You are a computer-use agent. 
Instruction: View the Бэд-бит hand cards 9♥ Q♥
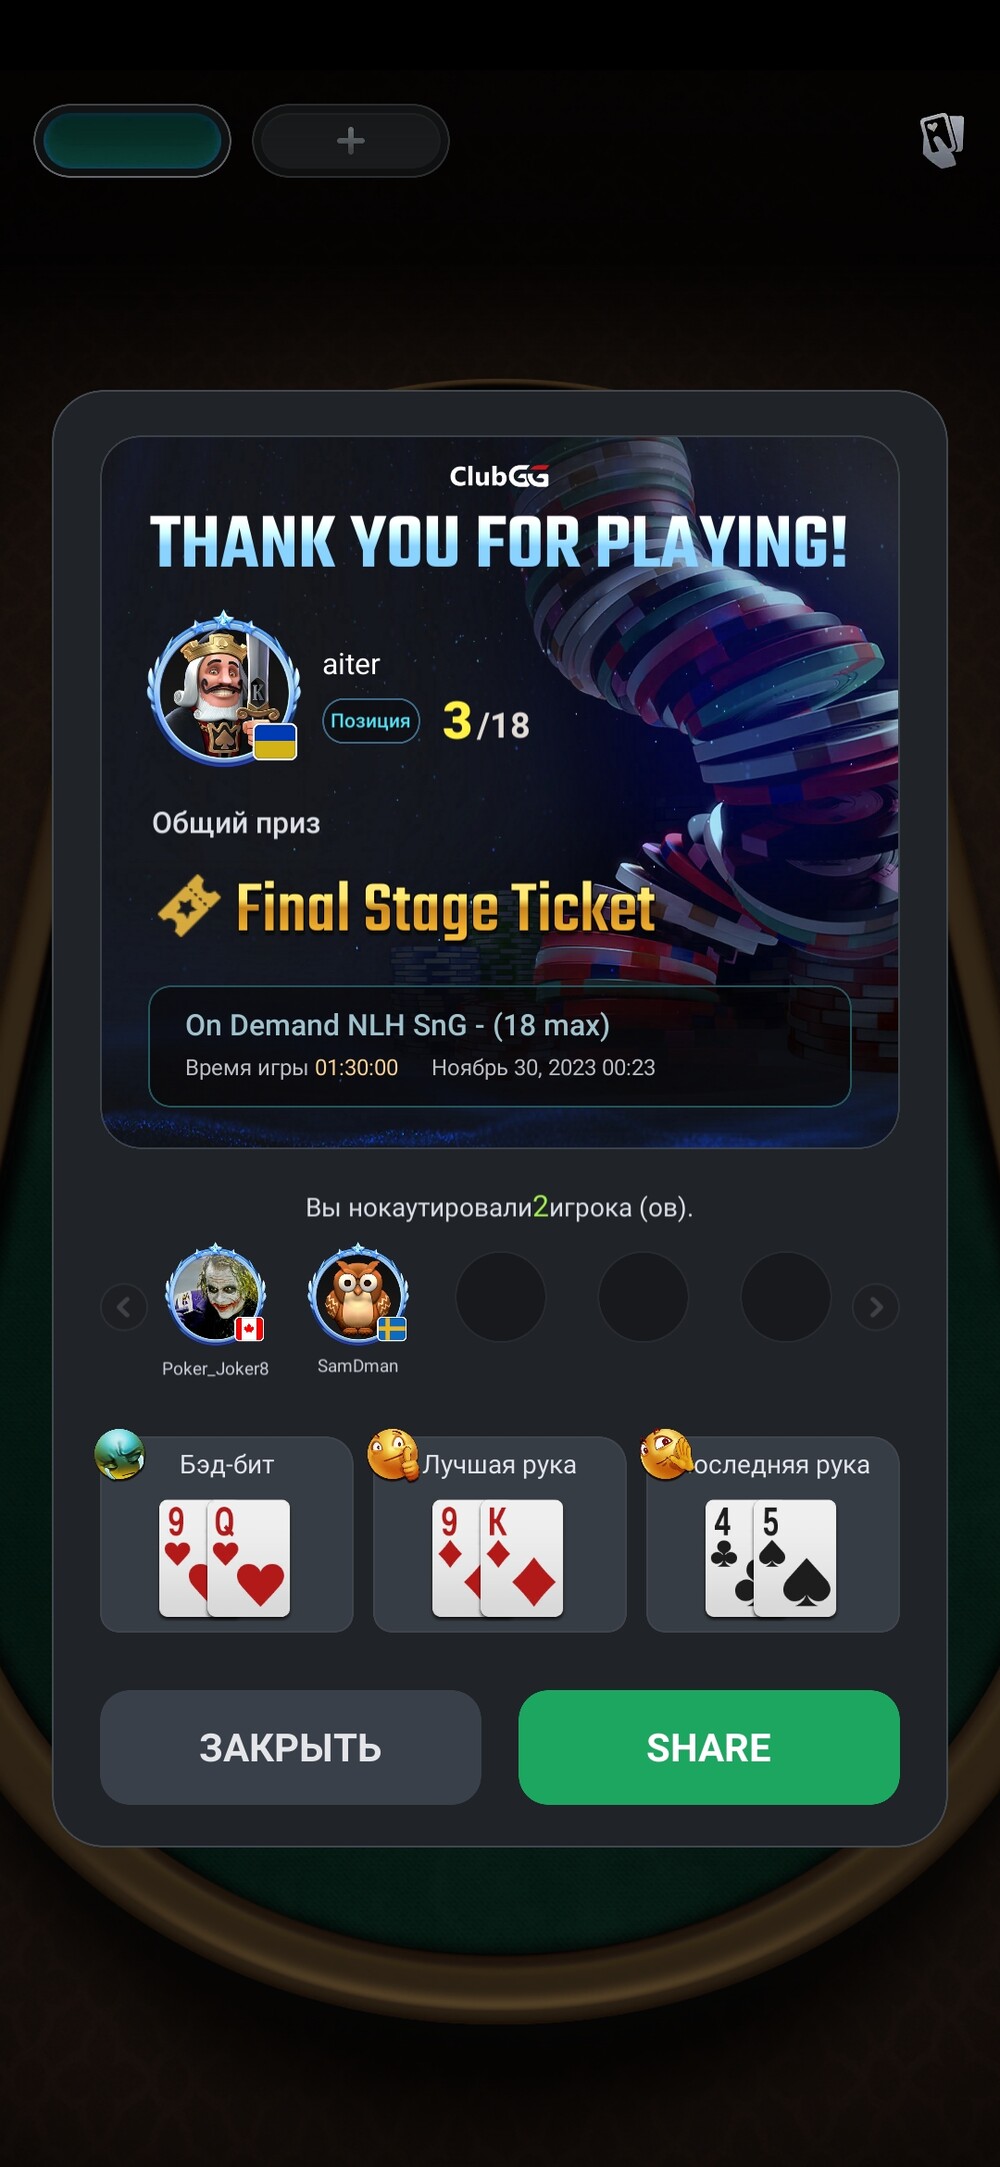(x=225, y=1558)
